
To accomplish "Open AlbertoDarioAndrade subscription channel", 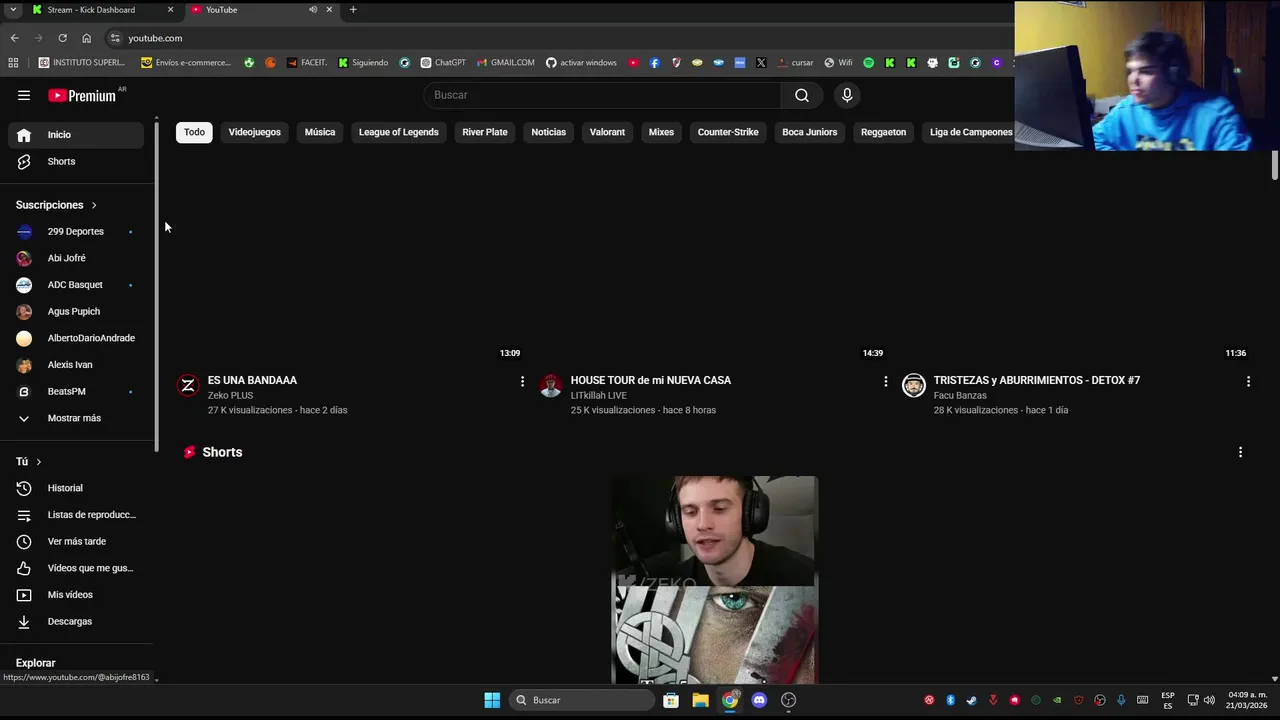I will click(76, 338).
